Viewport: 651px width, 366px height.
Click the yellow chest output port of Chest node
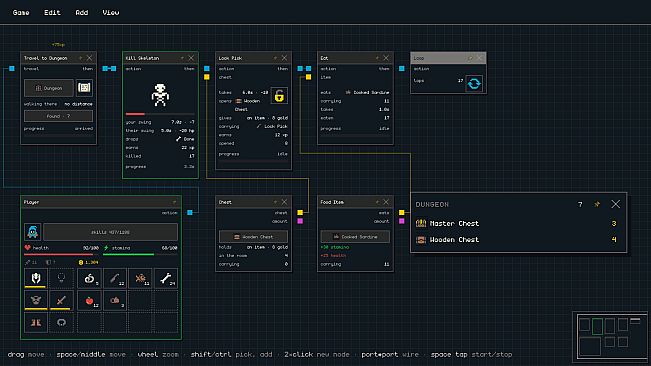coord(300,212)
